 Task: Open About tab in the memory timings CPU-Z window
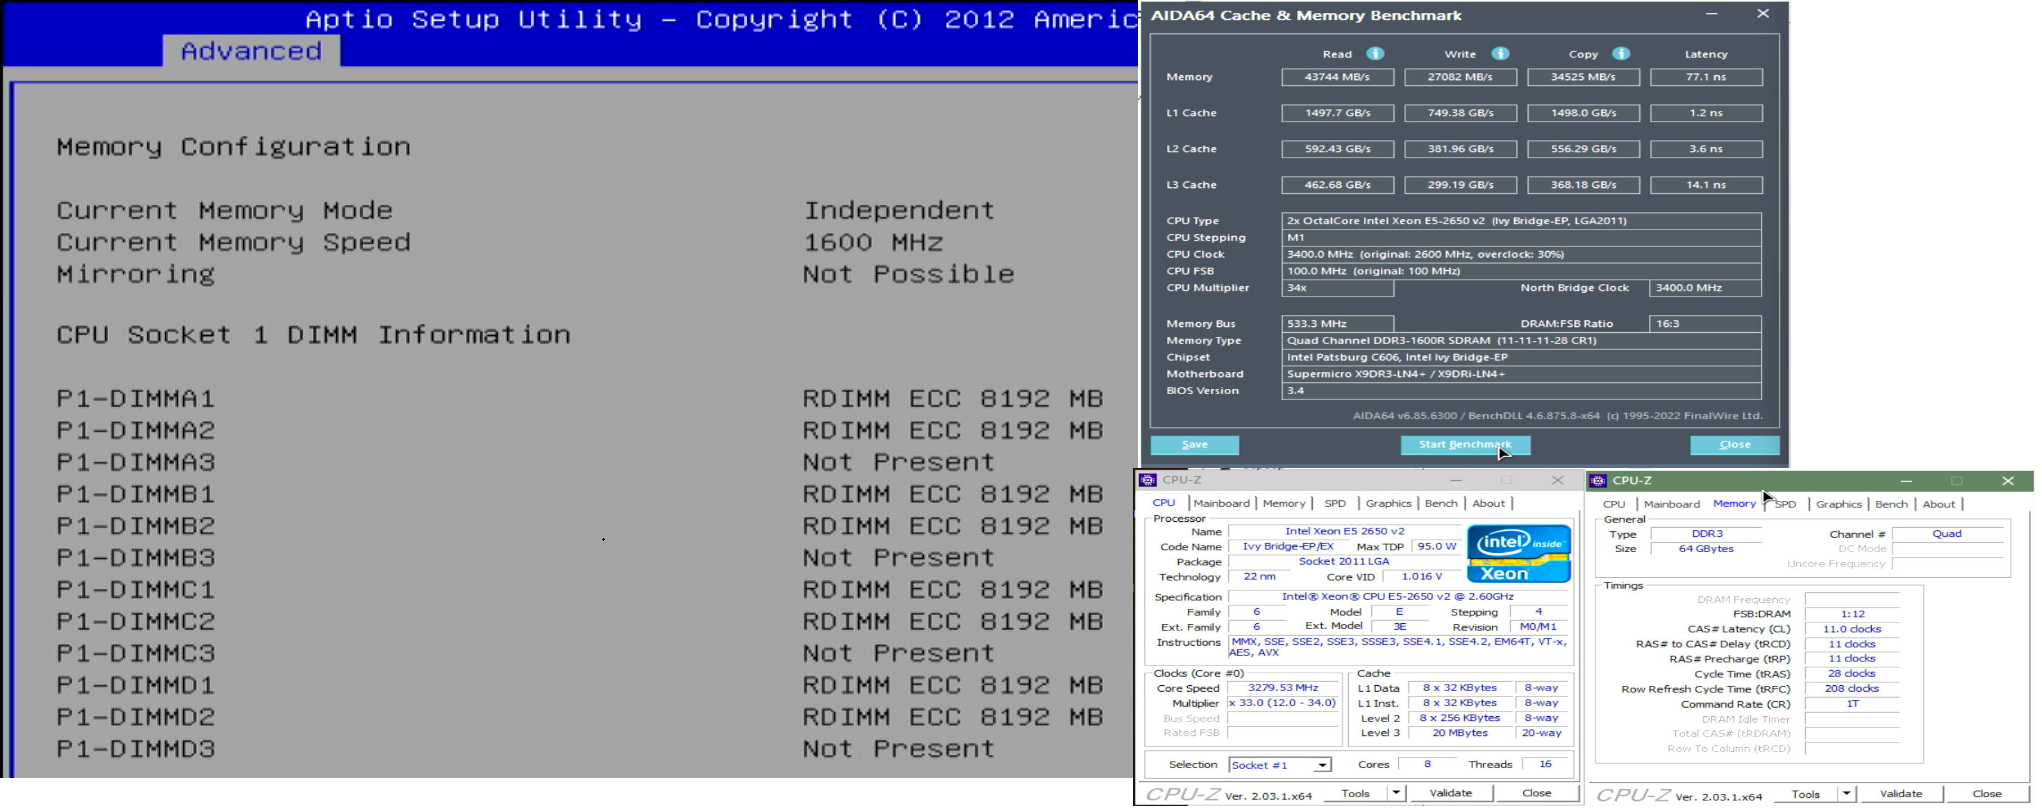pos(1938,505)
